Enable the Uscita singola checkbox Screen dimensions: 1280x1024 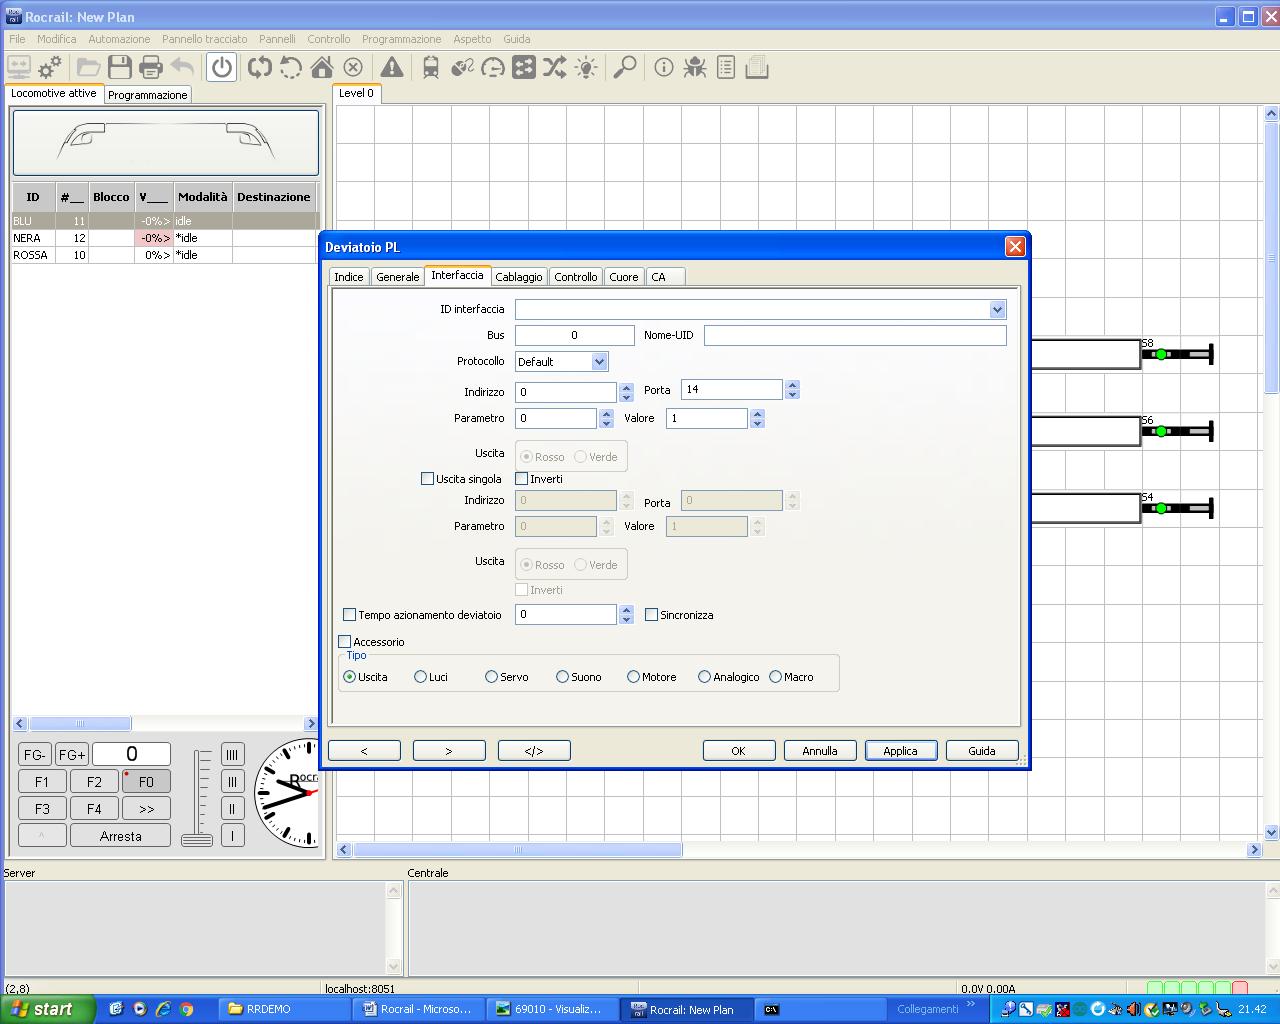click(427, 479)
